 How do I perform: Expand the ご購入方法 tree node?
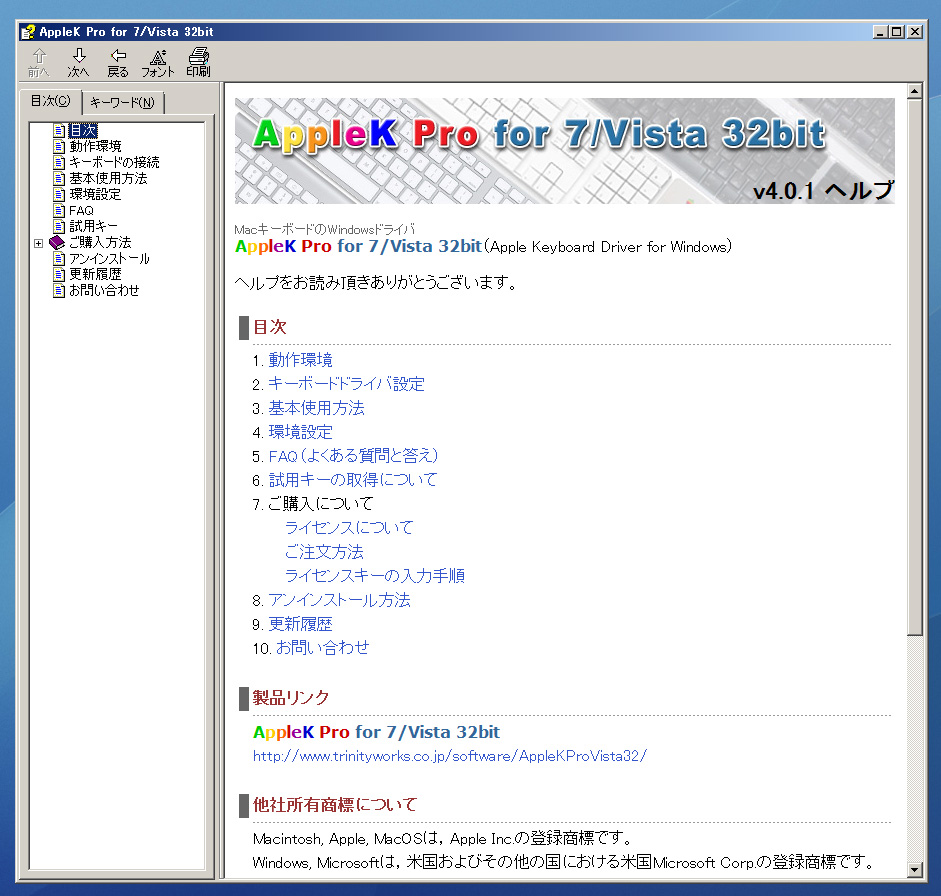pyautogui.click(x=38, y=243)
